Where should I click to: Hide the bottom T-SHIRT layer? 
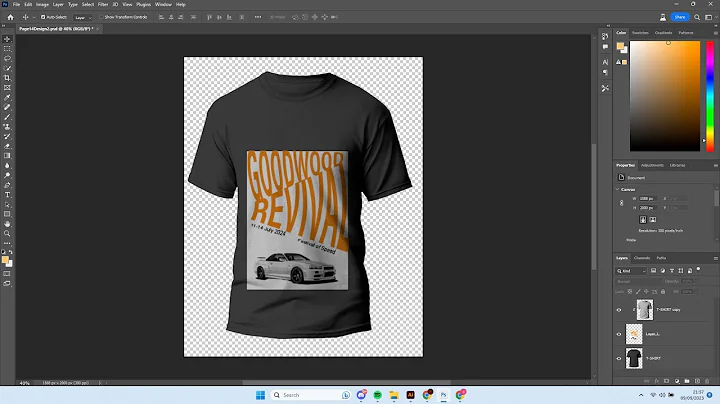pos(619,359)
